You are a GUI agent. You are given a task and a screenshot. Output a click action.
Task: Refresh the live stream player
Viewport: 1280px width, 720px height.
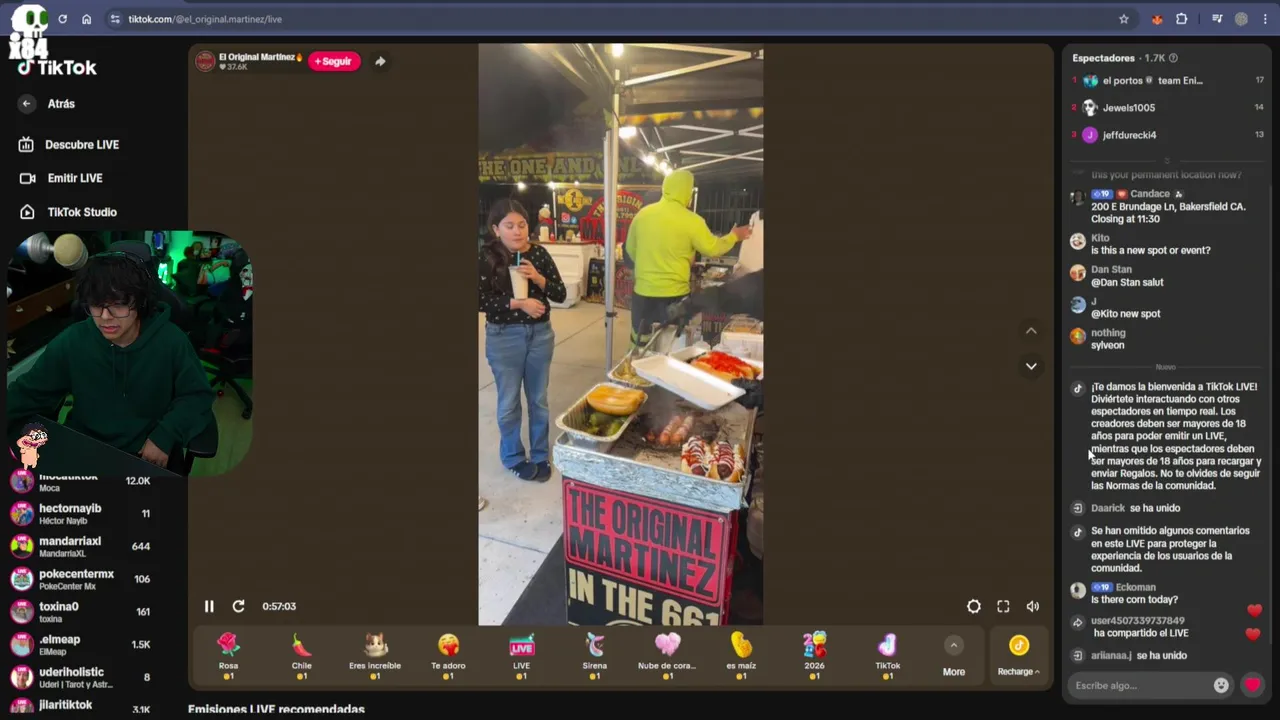tap(238, 606)
